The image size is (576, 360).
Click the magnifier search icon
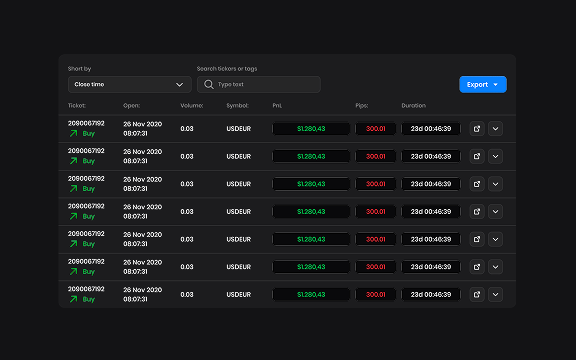(x=209, y=84)
